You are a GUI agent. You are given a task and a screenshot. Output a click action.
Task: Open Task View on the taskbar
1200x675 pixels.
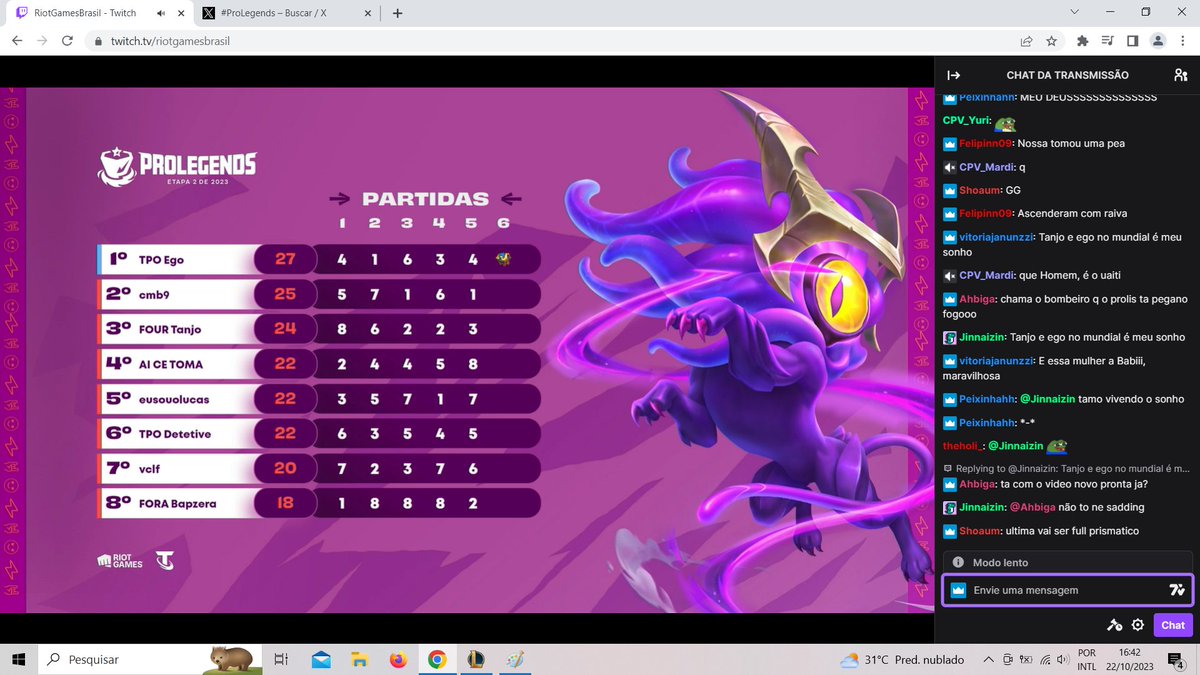[x=281, y=659]
